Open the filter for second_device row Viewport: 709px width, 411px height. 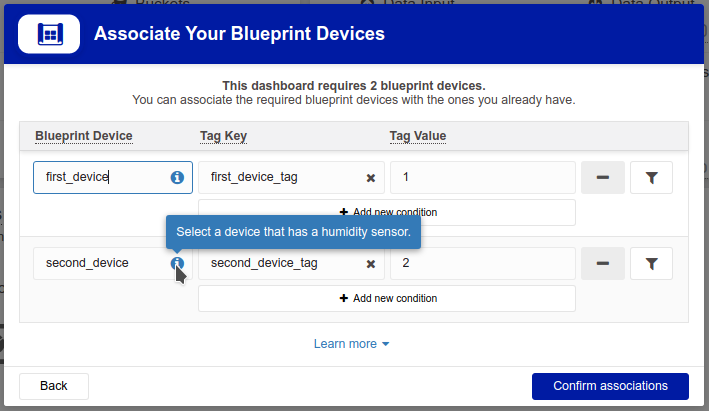pyautogui.click(x=651, y=263)
